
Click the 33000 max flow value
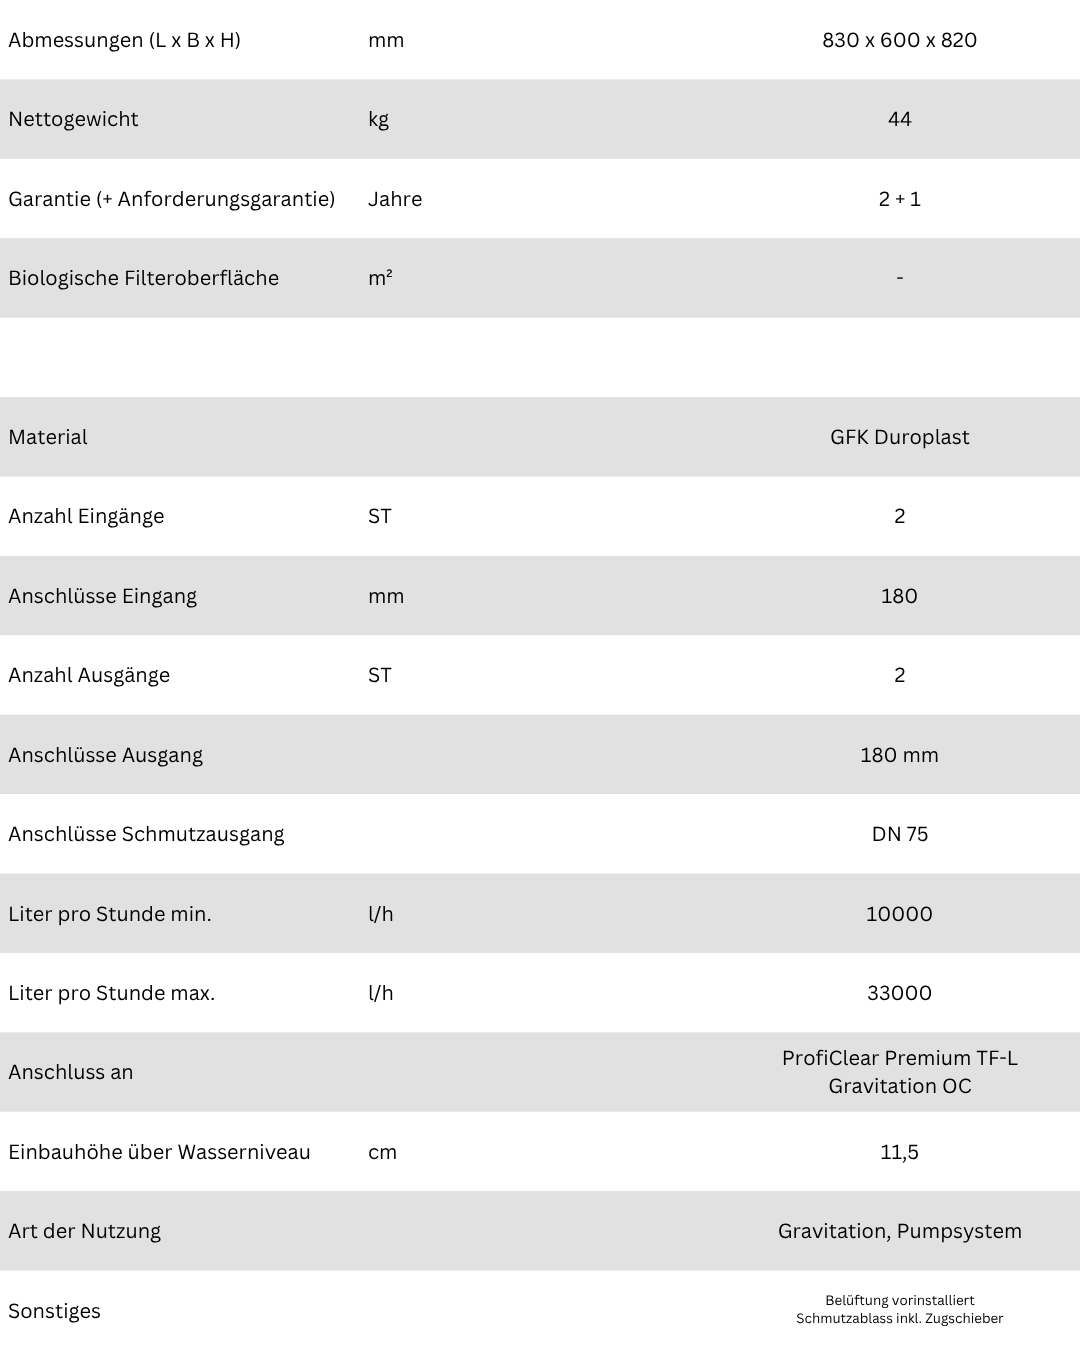[899, 993]
